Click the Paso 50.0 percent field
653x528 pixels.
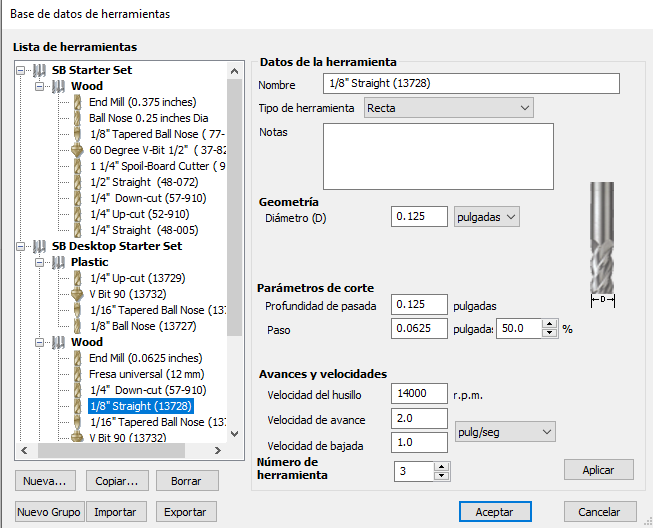[x=519, y=329]
